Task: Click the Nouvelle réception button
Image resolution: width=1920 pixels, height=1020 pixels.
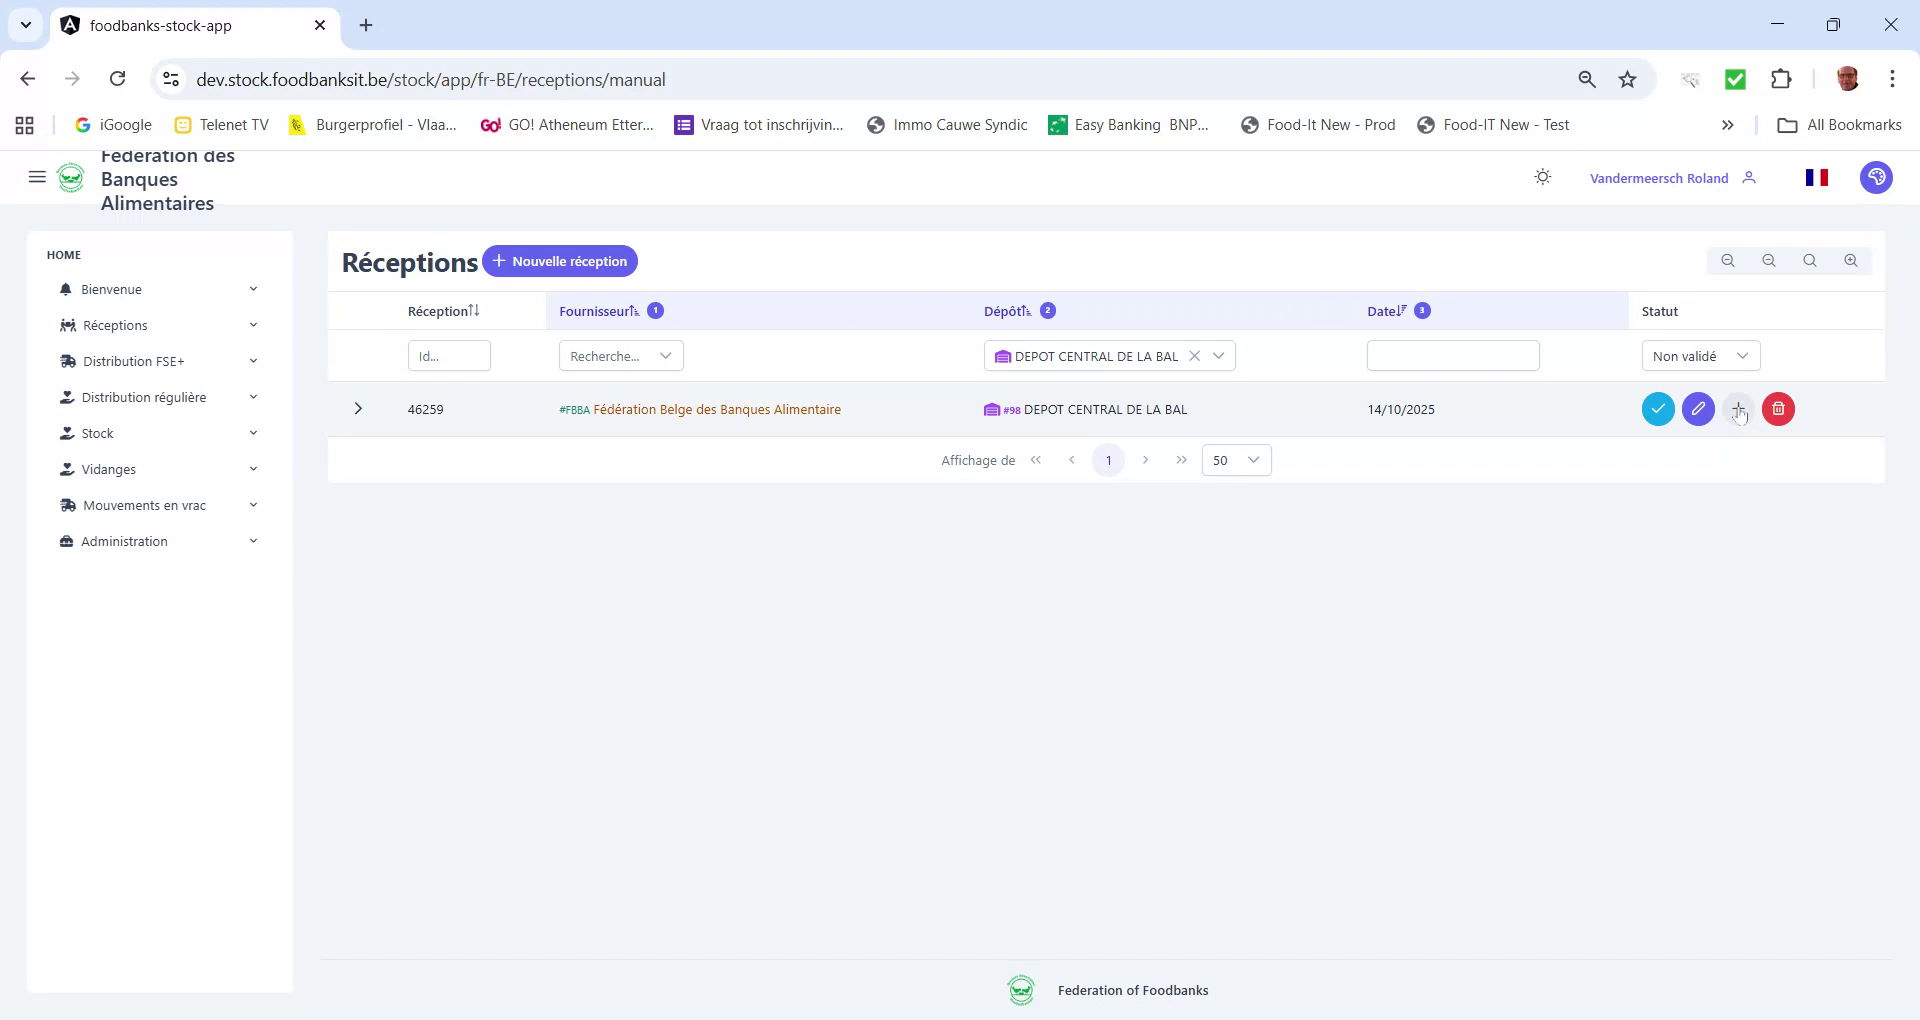Action: pyautogui.click(x=560, y=261)
